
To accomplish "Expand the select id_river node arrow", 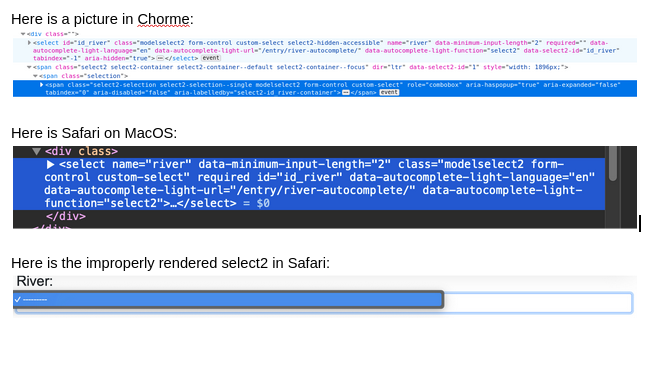I will [x=29, y=43].
